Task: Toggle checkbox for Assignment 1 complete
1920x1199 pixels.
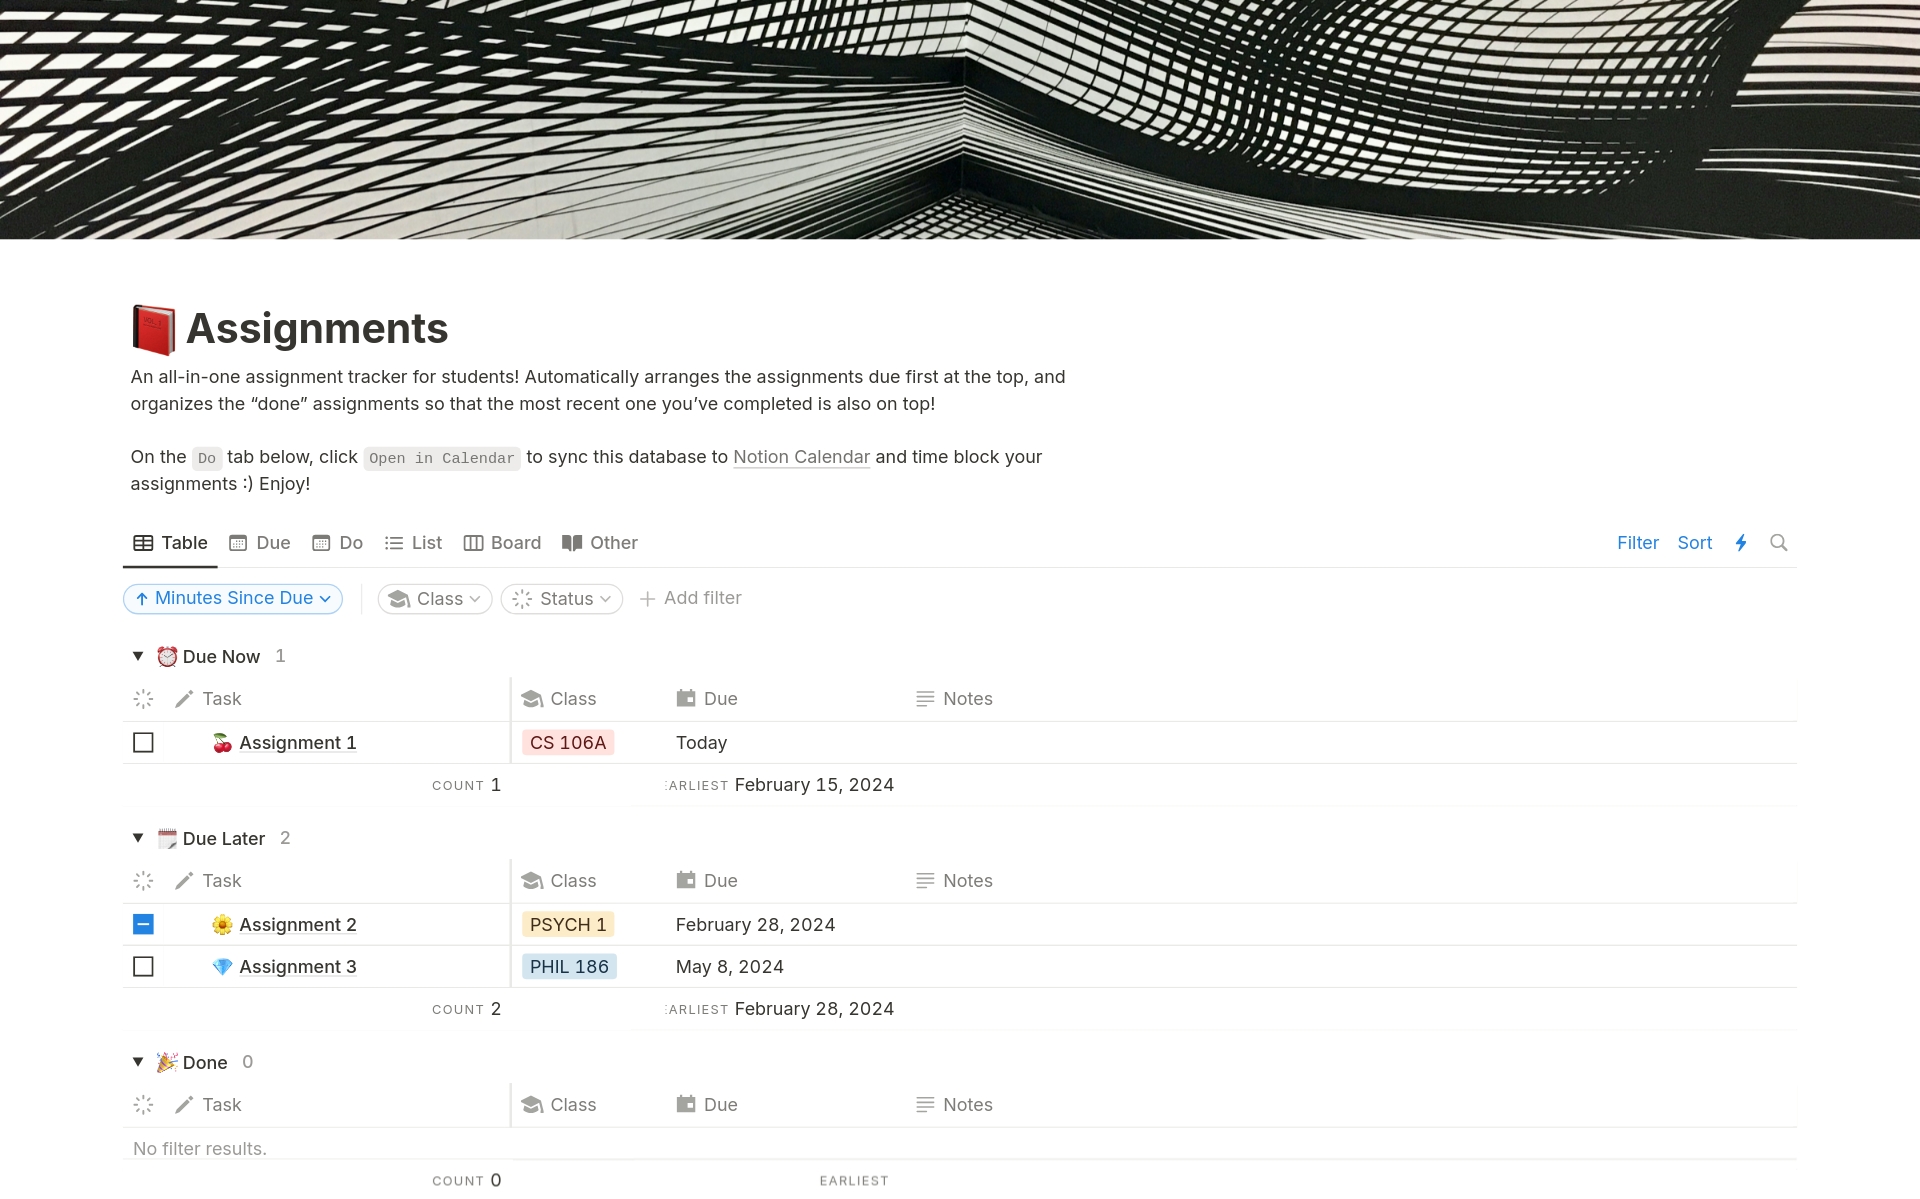Action: [x=142, y=742]
